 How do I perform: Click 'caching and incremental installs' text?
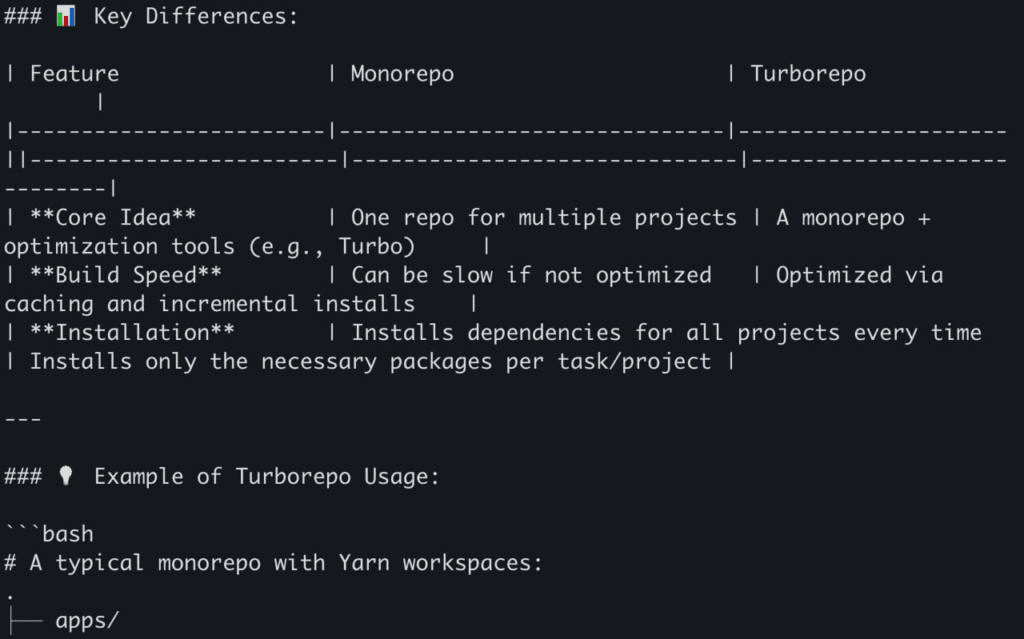pyautogui.click(x=210, y=304)
